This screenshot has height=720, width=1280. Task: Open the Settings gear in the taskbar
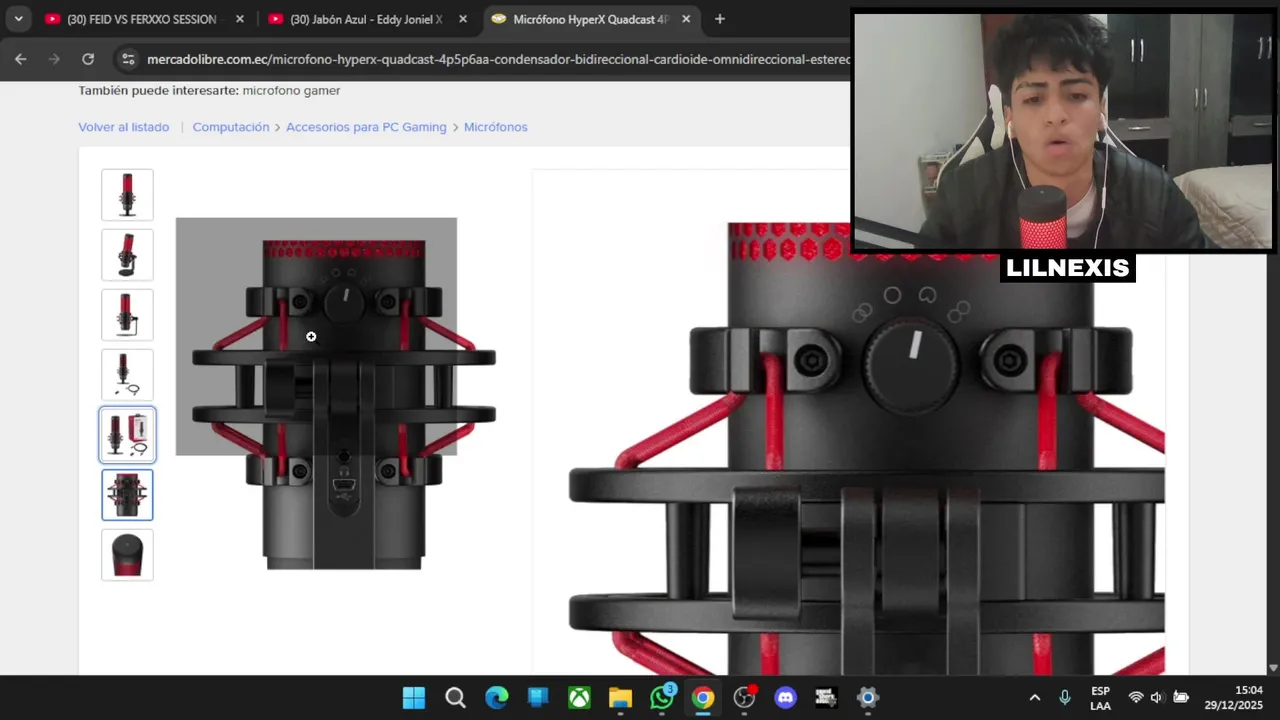coord(868,698)
